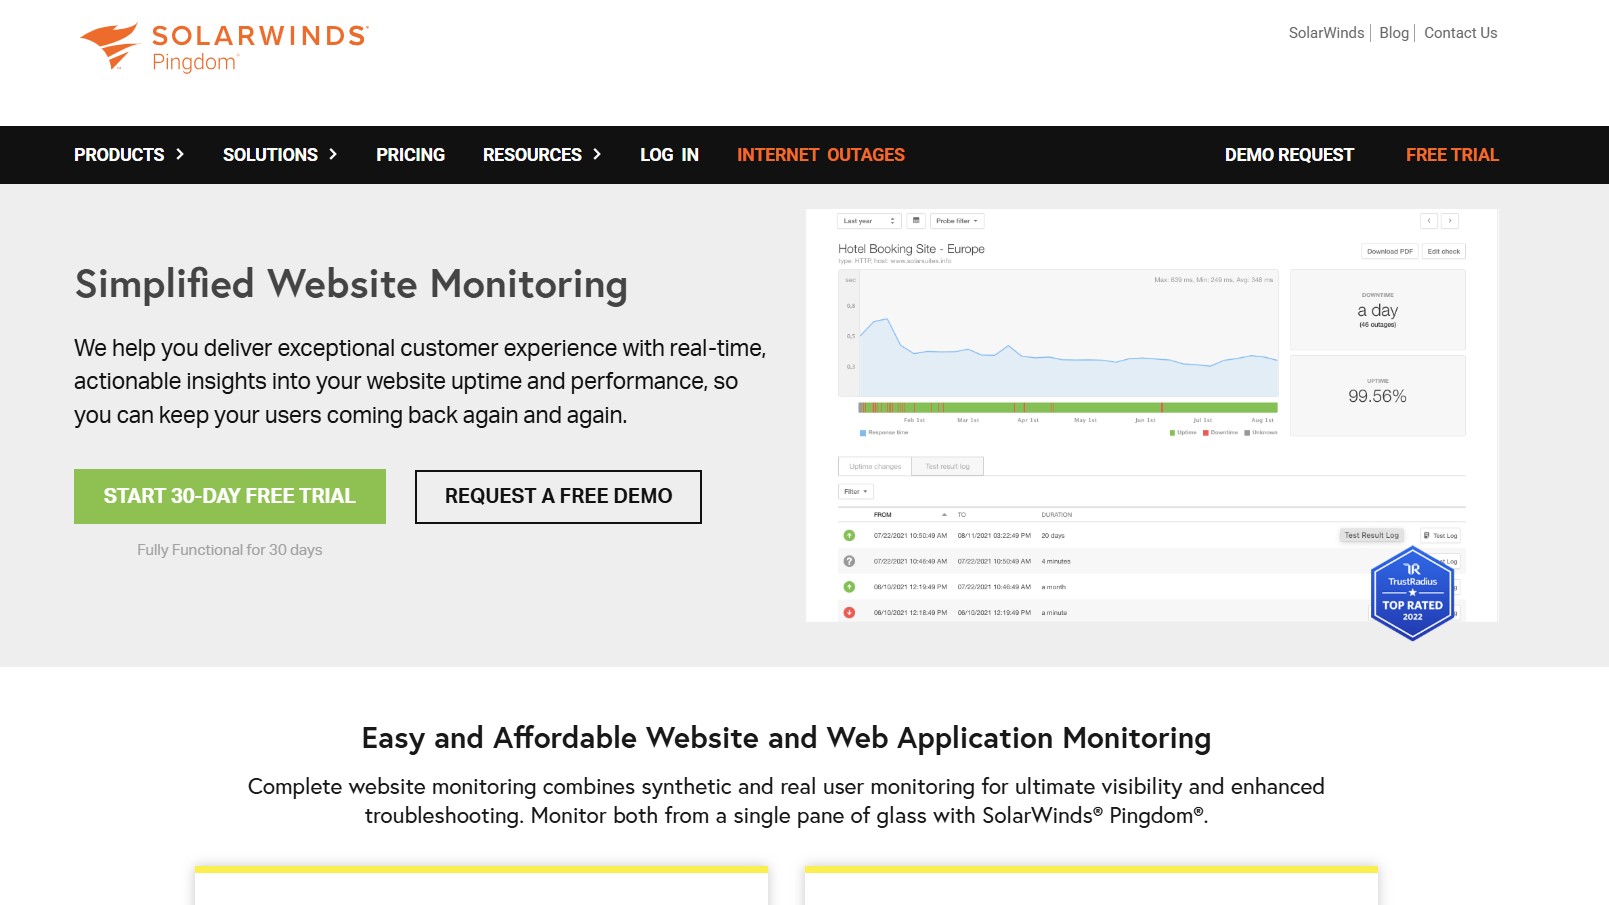Go to next period with right arrow
The height and width of the screenshot is (905, 1609).
click(1450, 221)
